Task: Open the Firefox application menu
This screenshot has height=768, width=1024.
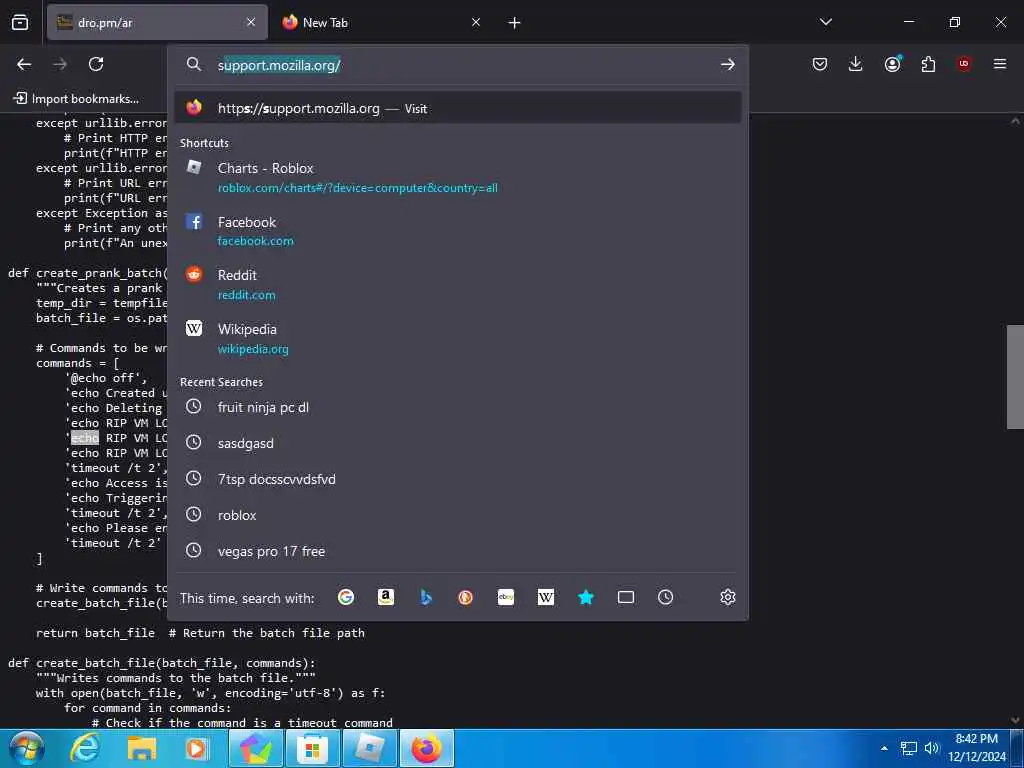Action: point(1000,64)
